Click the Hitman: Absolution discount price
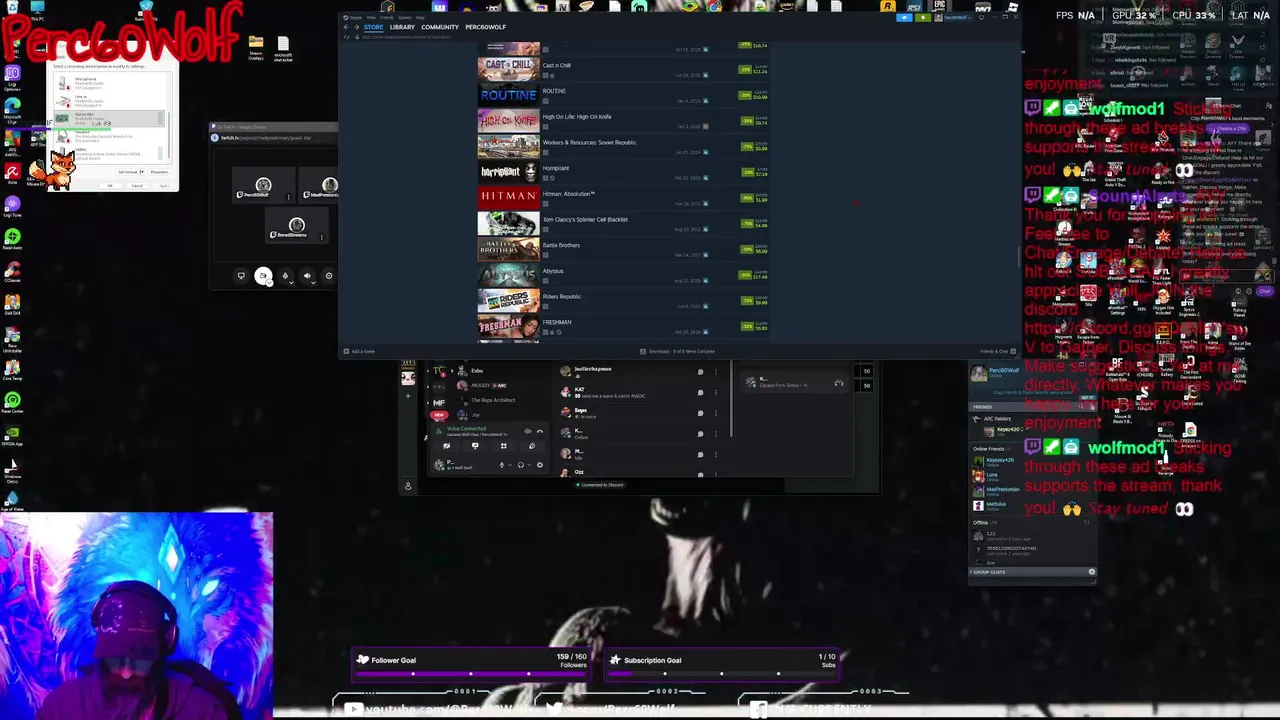The height and width of the screenshot is (720, 1280). click(761, 199)
